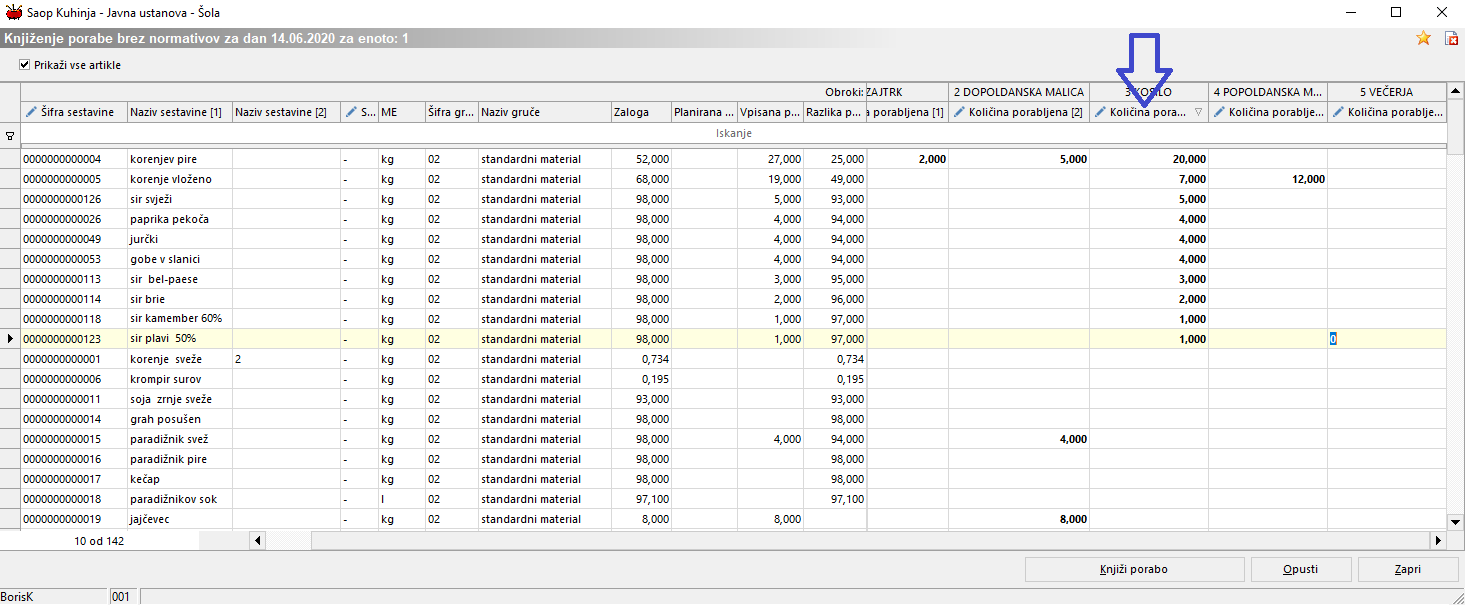1465x605 pixels.
Task: Click the horizontal scrollbar right arrow
Action: (x=1439, y=540)
